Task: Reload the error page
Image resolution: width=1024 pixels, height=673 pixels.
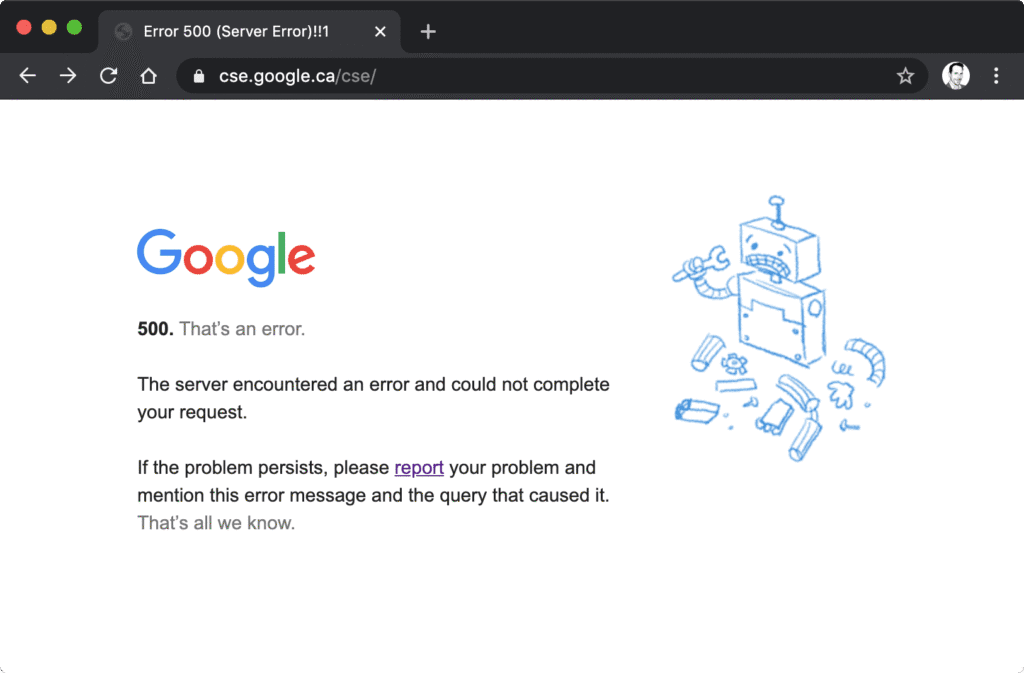Action: 108,75
